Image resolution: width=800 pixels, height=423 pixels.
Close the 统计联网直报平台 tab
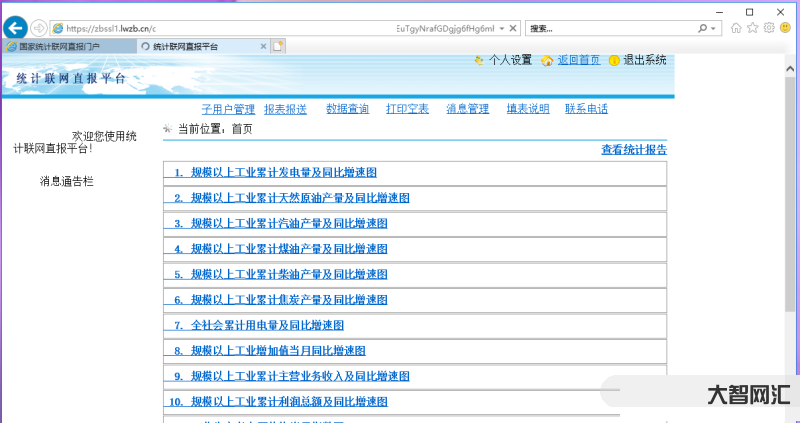click(x=263, y=46)
